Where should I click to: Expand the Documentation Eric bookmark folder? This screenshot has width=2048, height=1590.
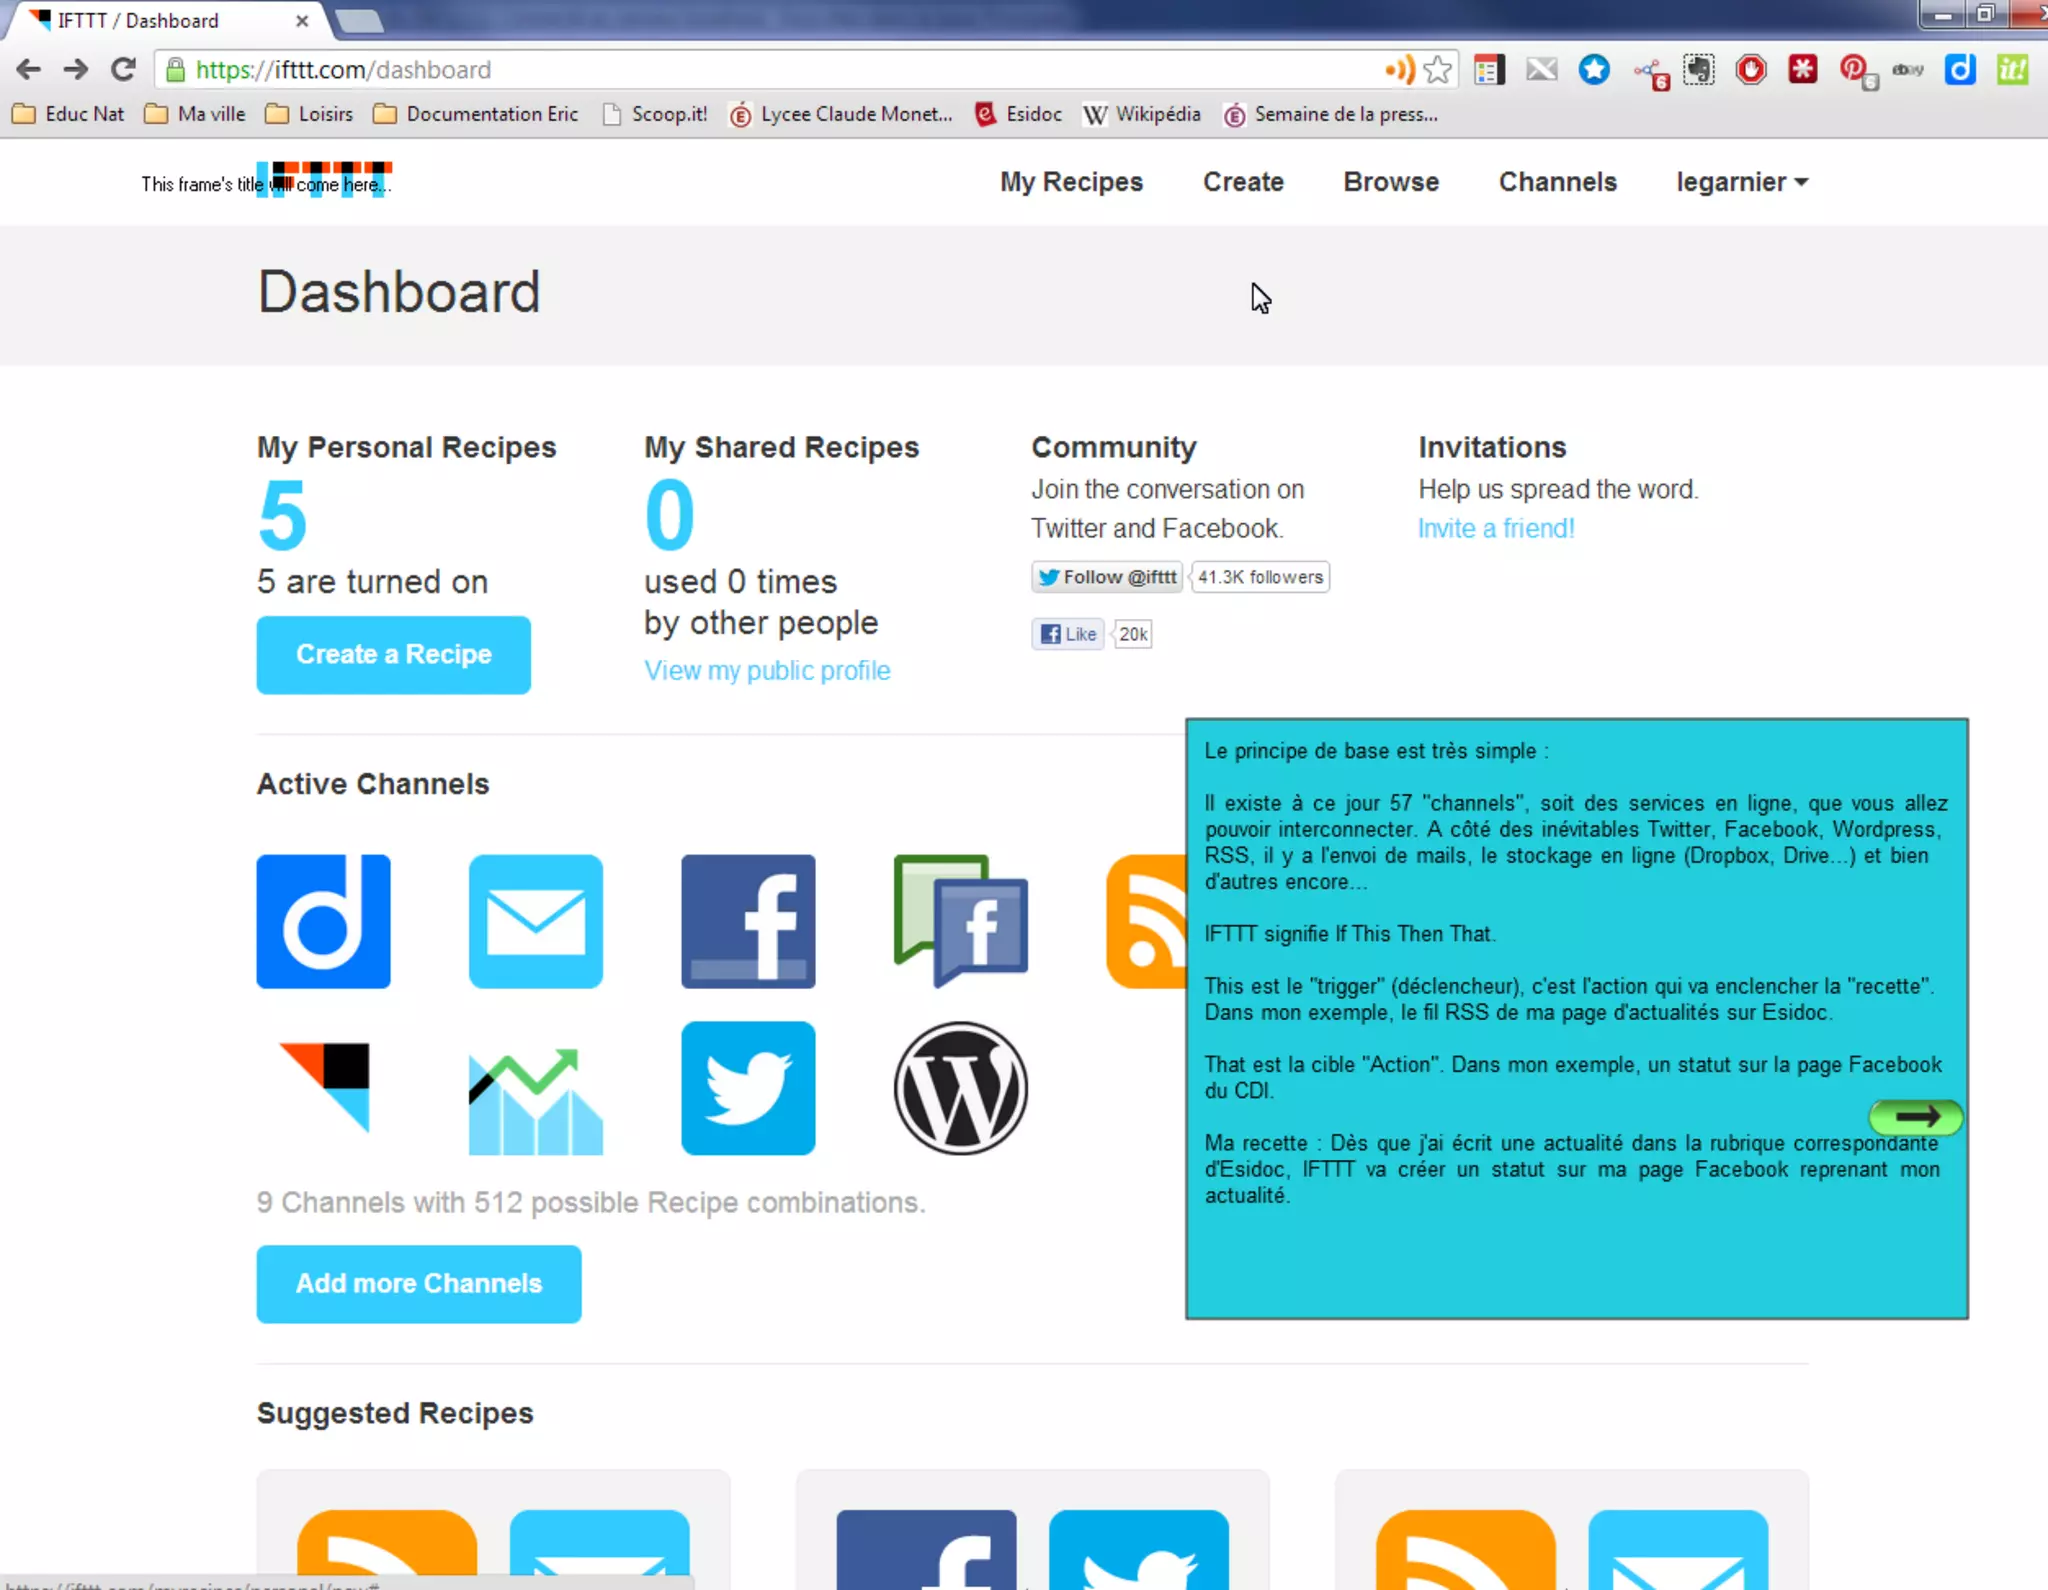(x=476, y=114)
